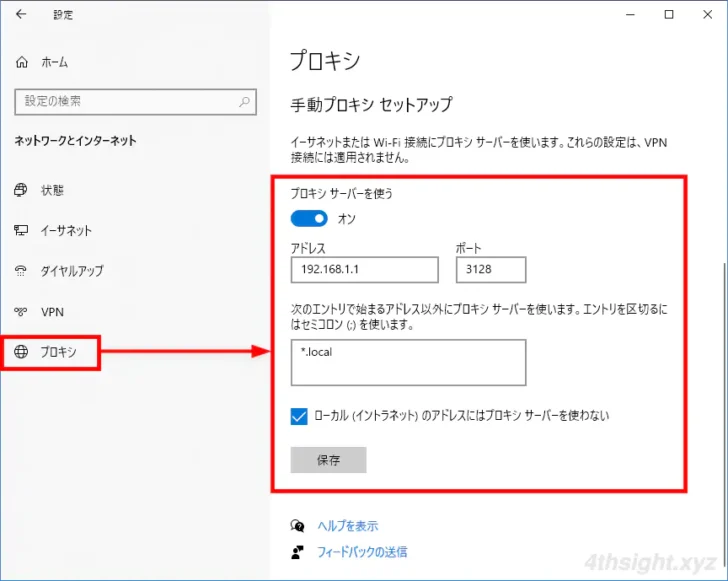Click the search magnifier icon
Viewport: 728px width, 581px height.
pos(244,102)
